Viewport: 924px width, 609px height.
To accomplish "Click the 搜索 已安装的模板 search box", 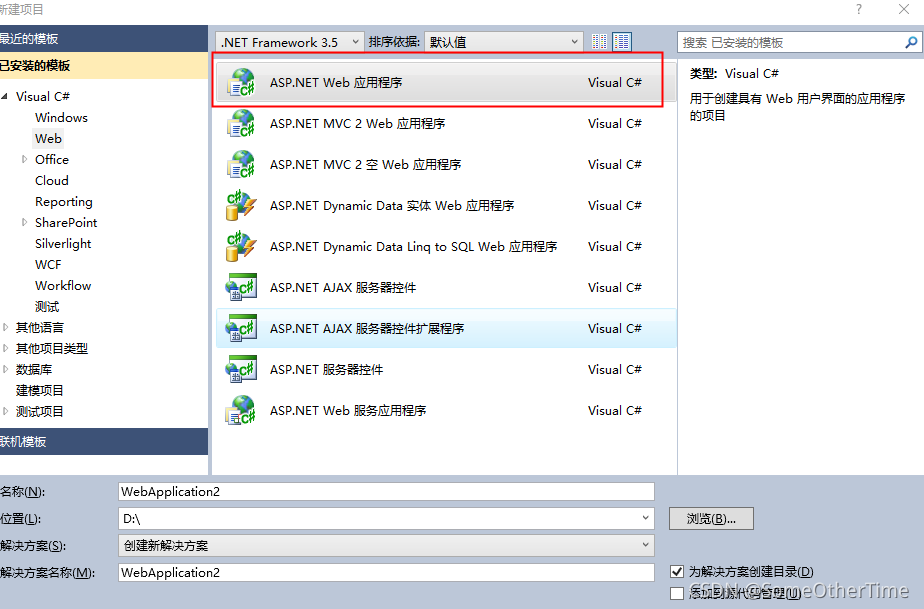I will [x=791, y=42].
